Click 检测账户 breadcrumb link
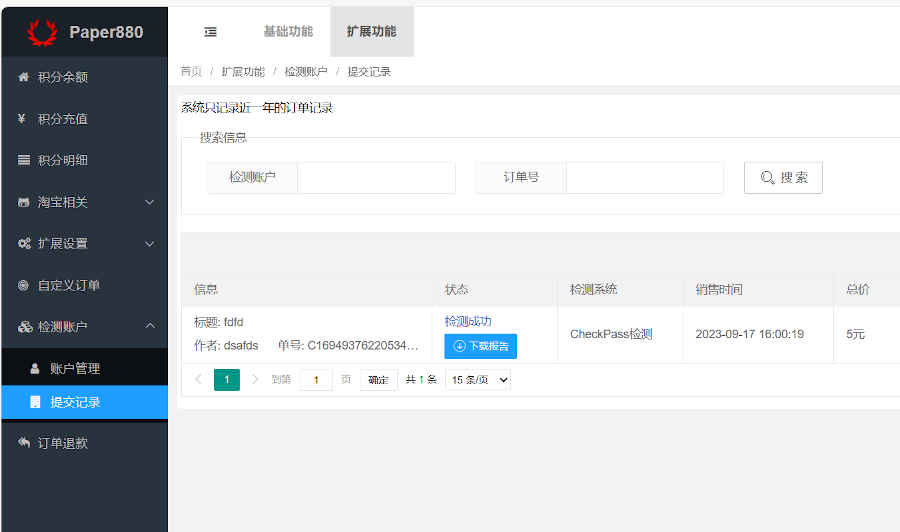This screenshot has width=900, height=532. click(x=306, y=72)
